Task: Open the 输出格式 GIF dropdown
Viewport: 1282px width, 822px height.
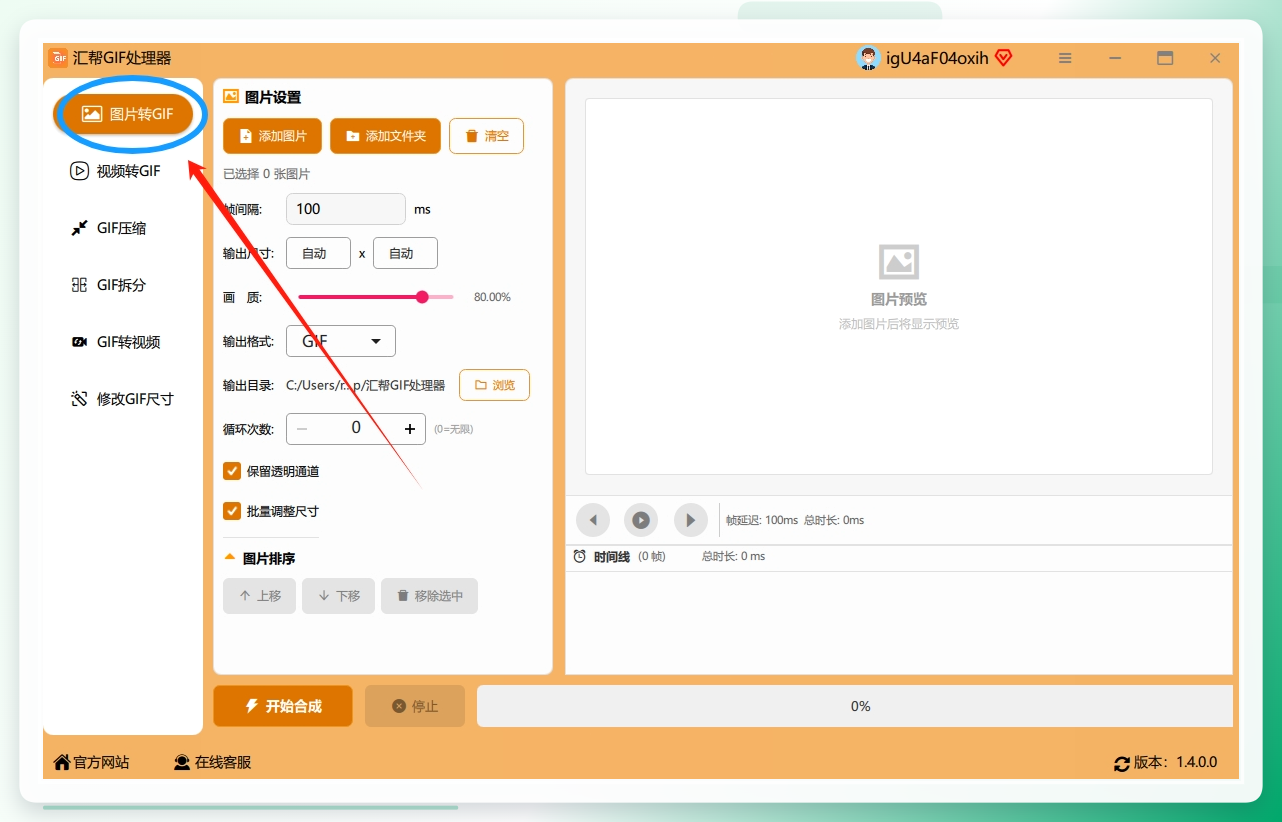Action: [x=341, y=341]
